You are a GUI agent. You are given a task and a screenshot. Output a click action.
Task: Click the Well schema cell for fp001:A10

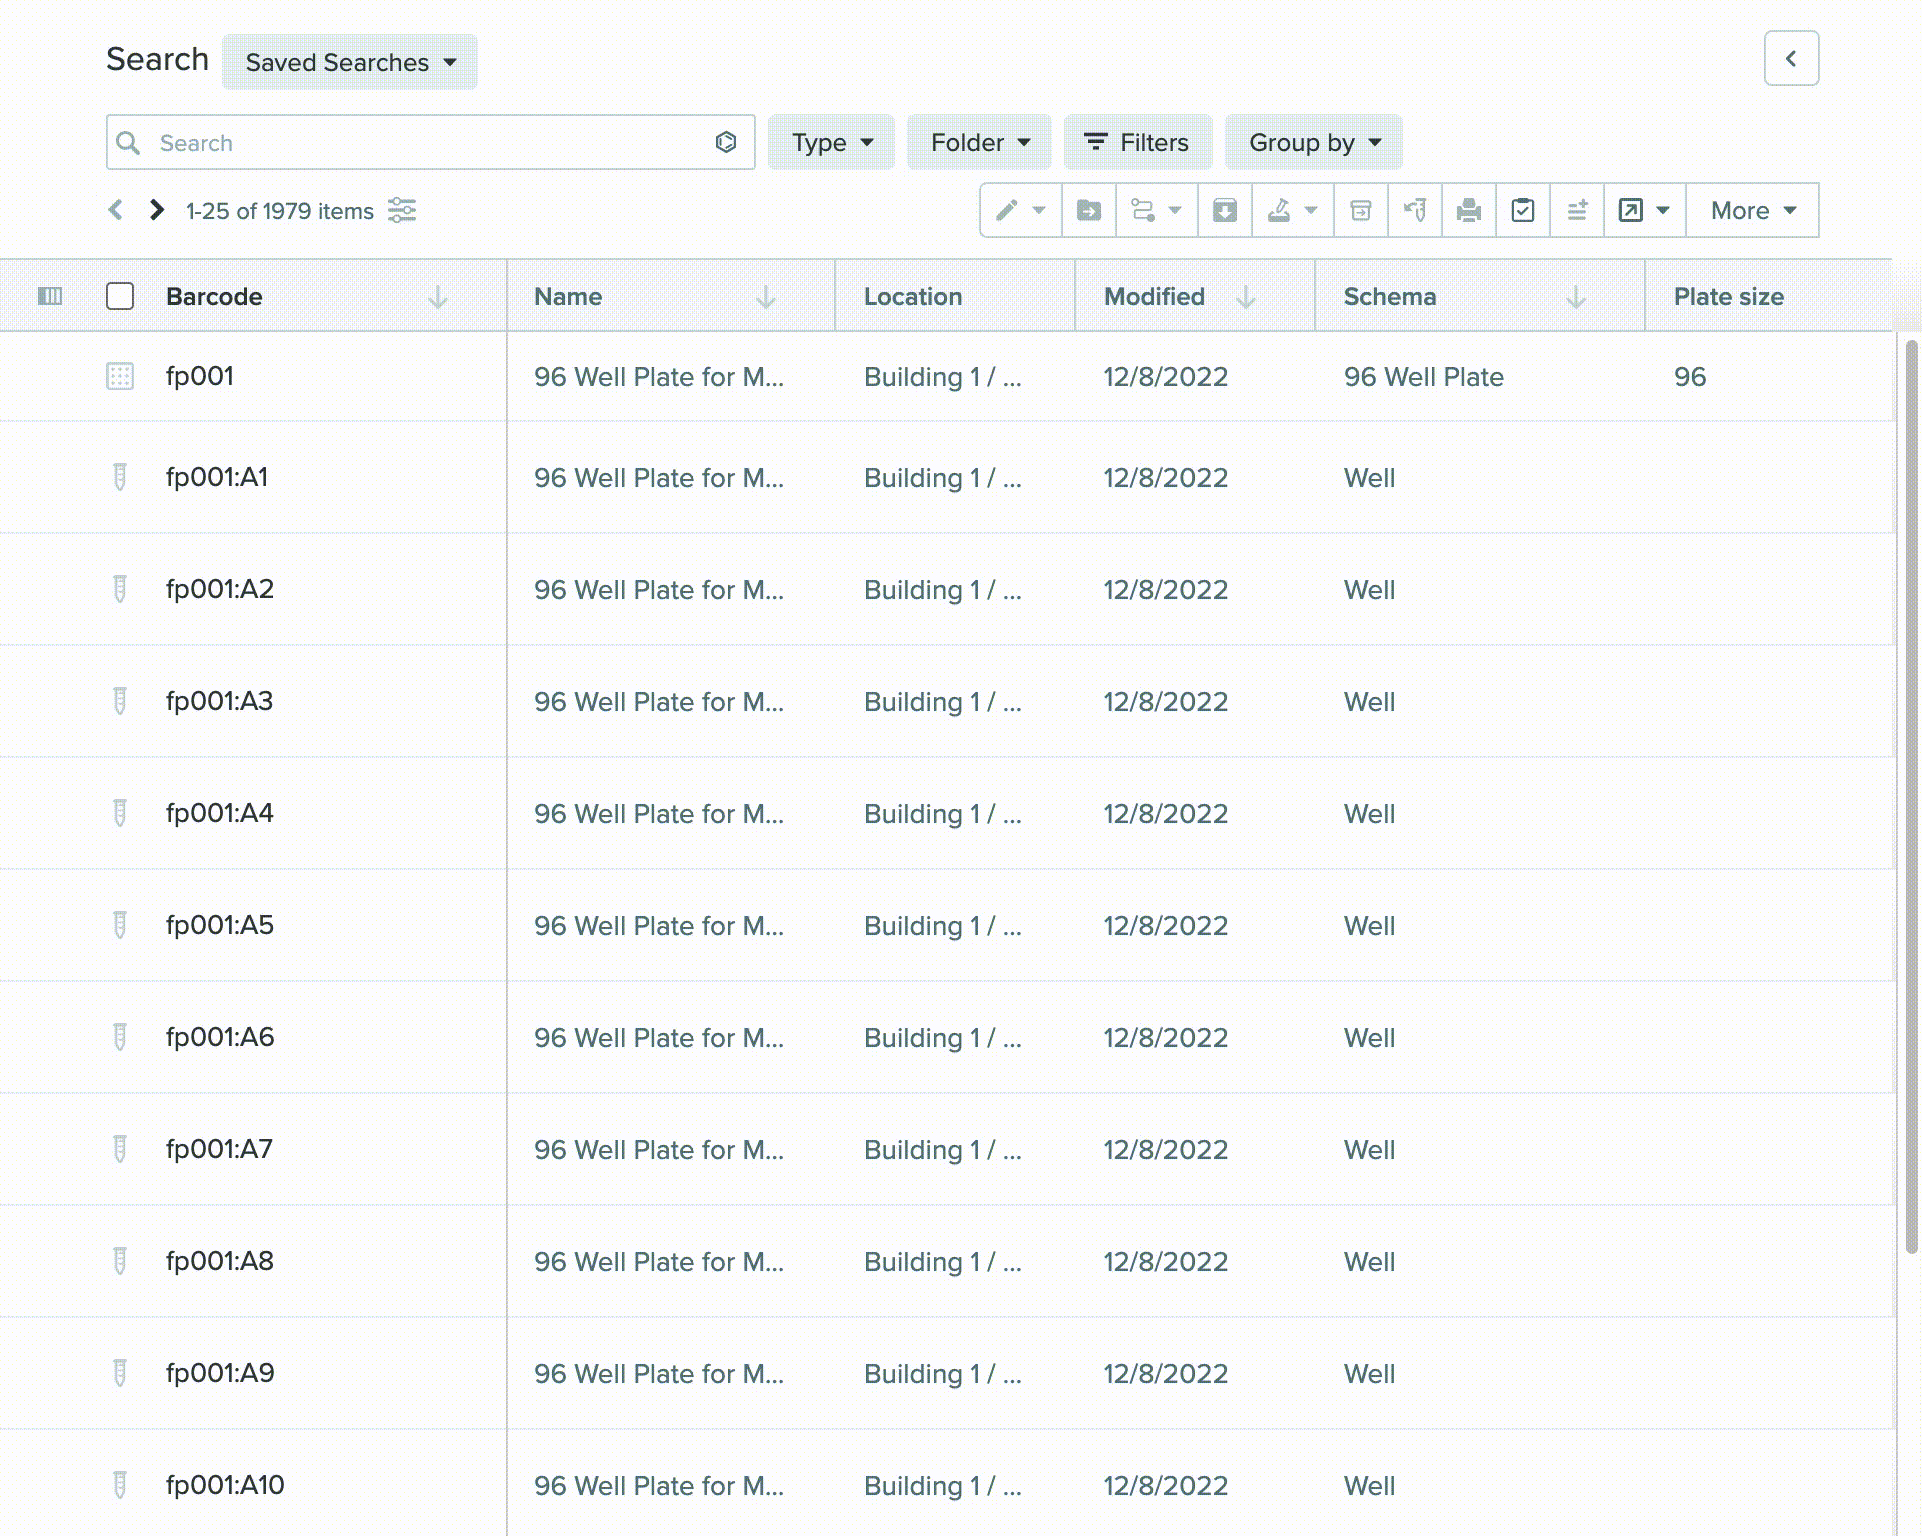coord(1369,1486)
